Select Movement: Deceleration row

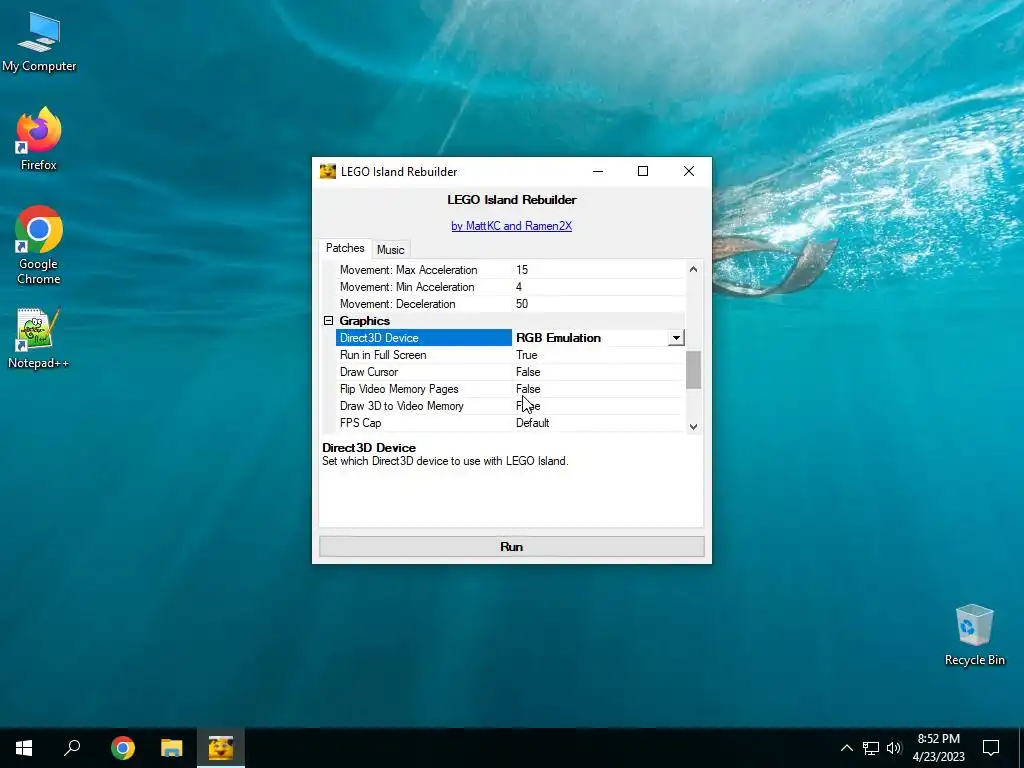coord(510,304)
